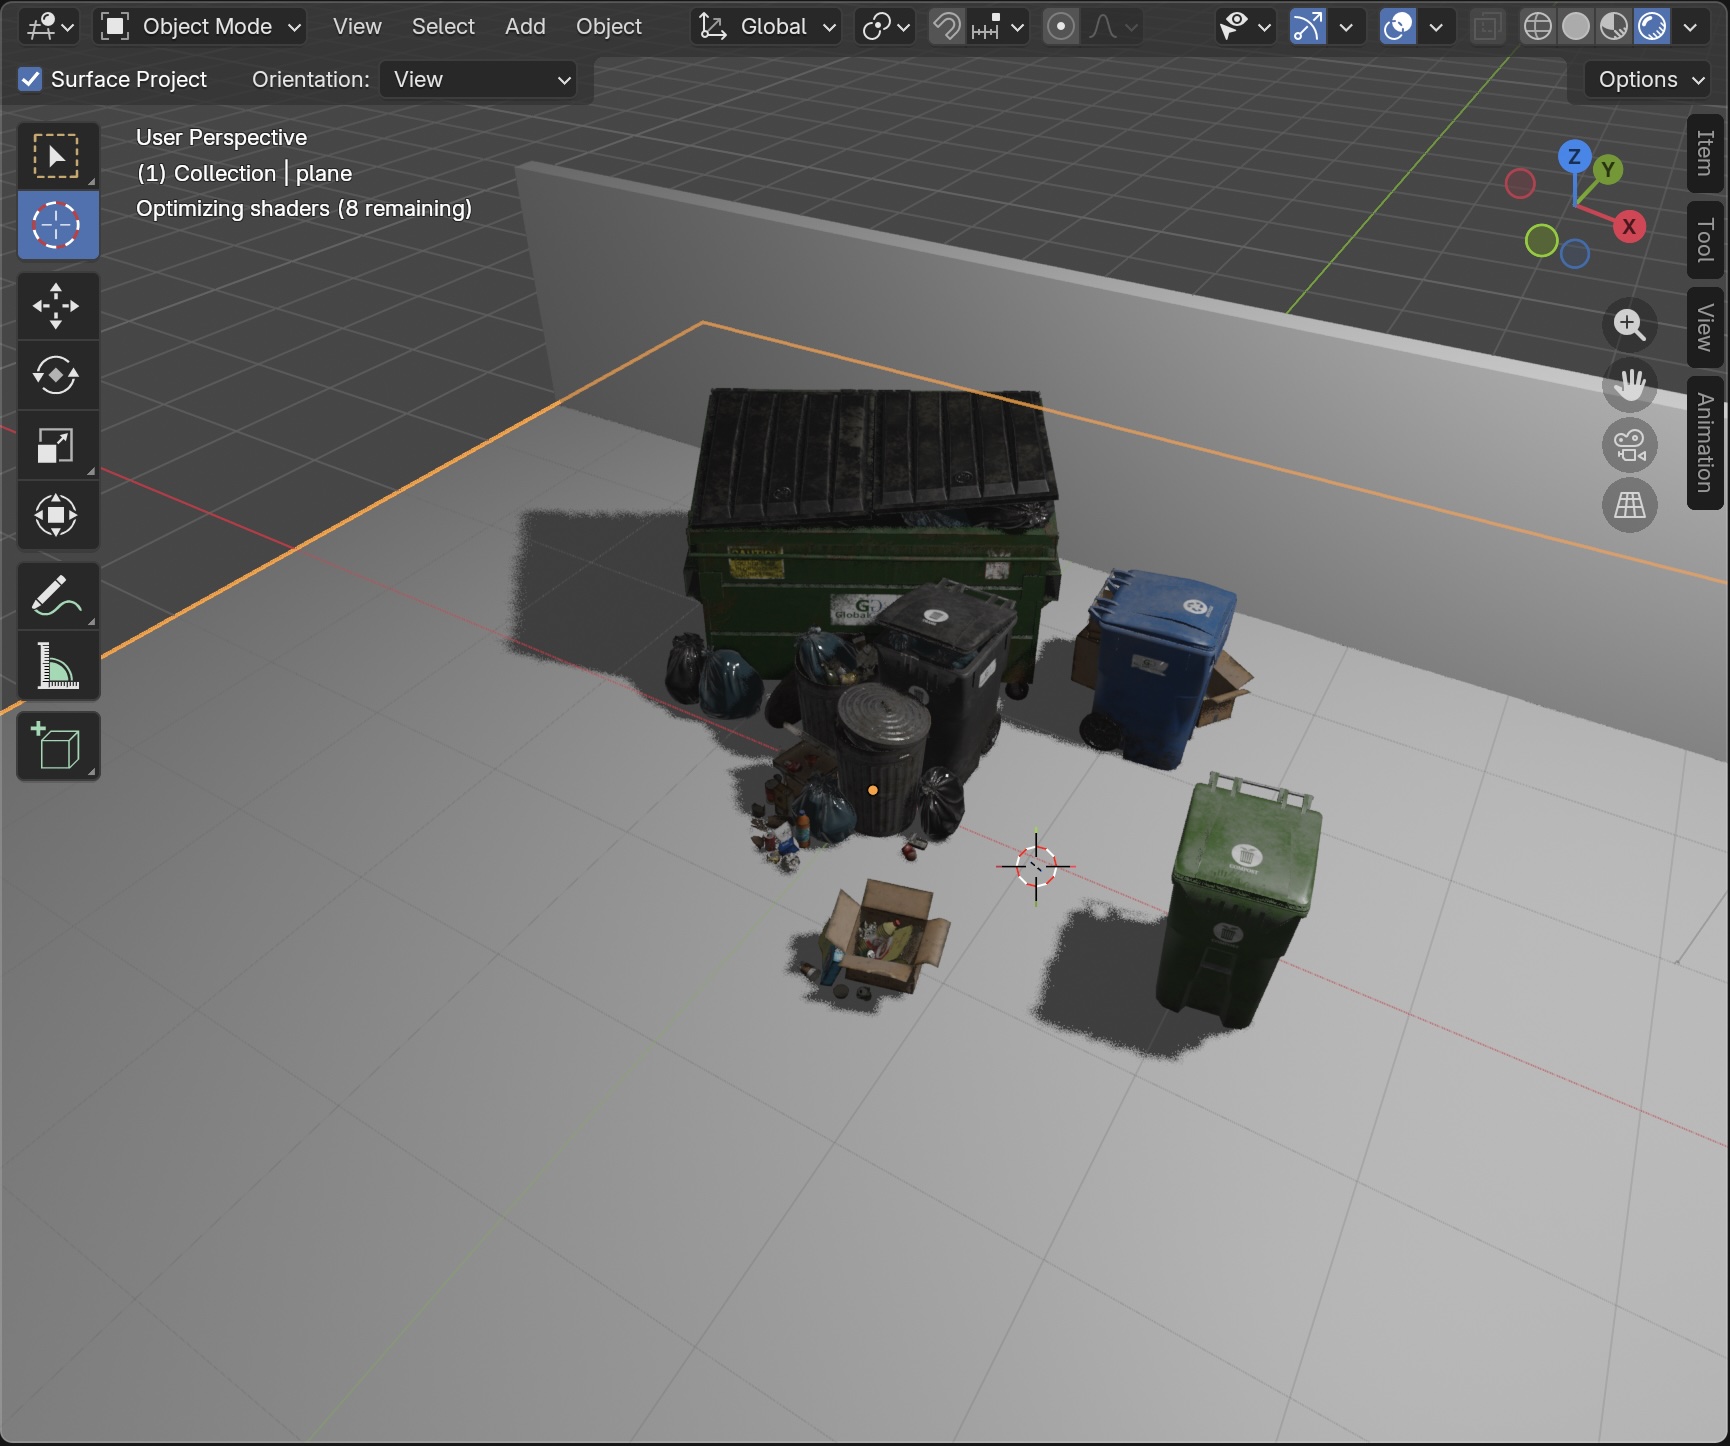The height and width of the screenshot is (1446, 1730).
Task: Choose the Measure ruler tool
Action: pyautogui.click(x=57, y=666)
